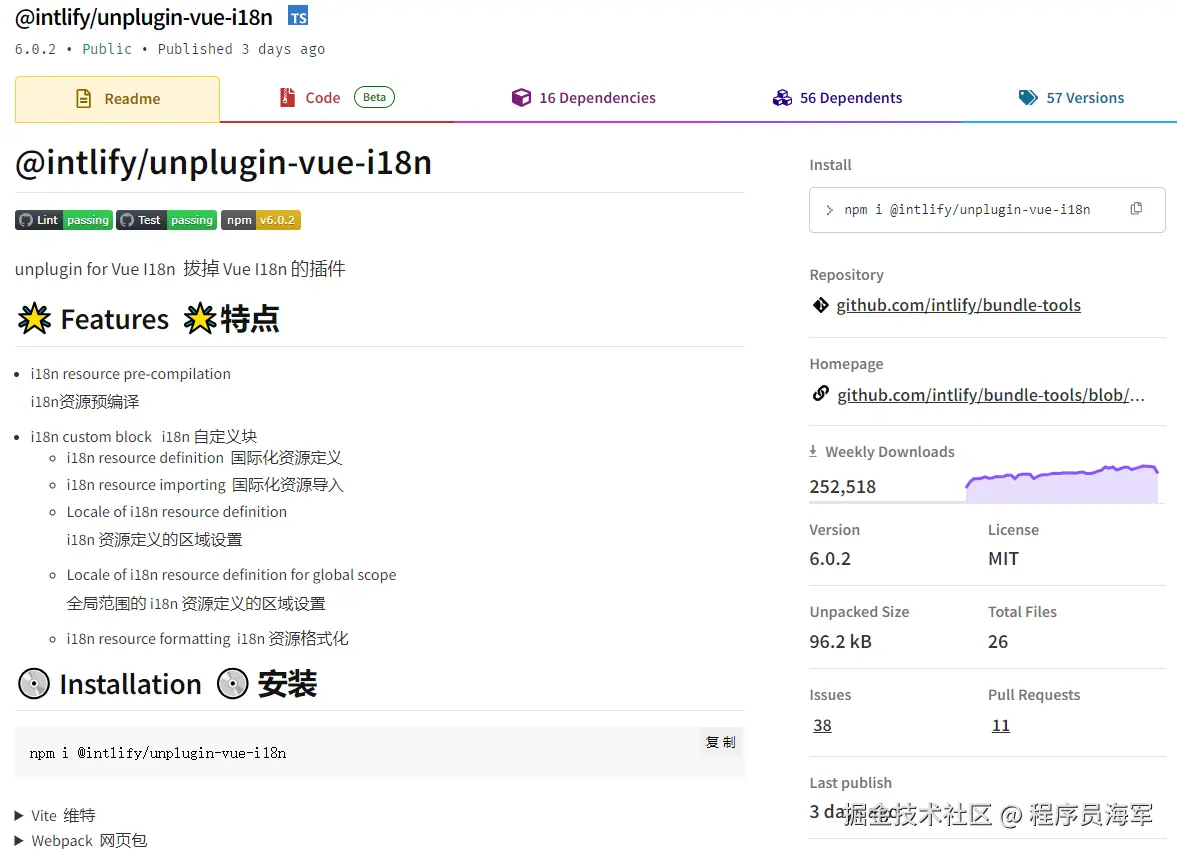Click the git repository diamond icon
1177x852 pixels.
click(x=820, y=305)
